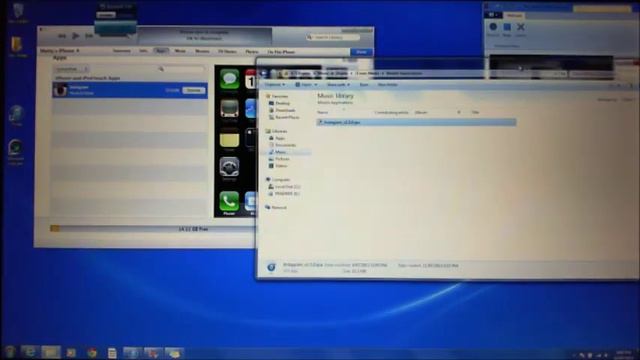Image resolution: width=640 pixels, height=360 pixels.
Task: Sort by the Name column in Explorer
Action: 322,112
